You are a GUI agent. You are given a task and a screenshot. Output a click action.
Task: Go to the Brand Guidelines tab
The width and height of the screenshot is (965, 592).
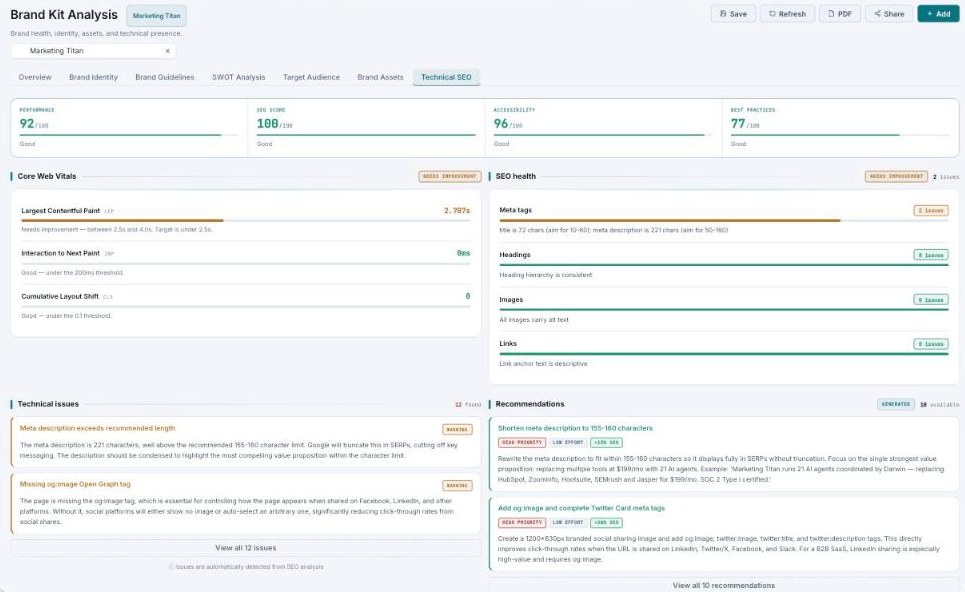pyautogui.click(x=165, y=78)
